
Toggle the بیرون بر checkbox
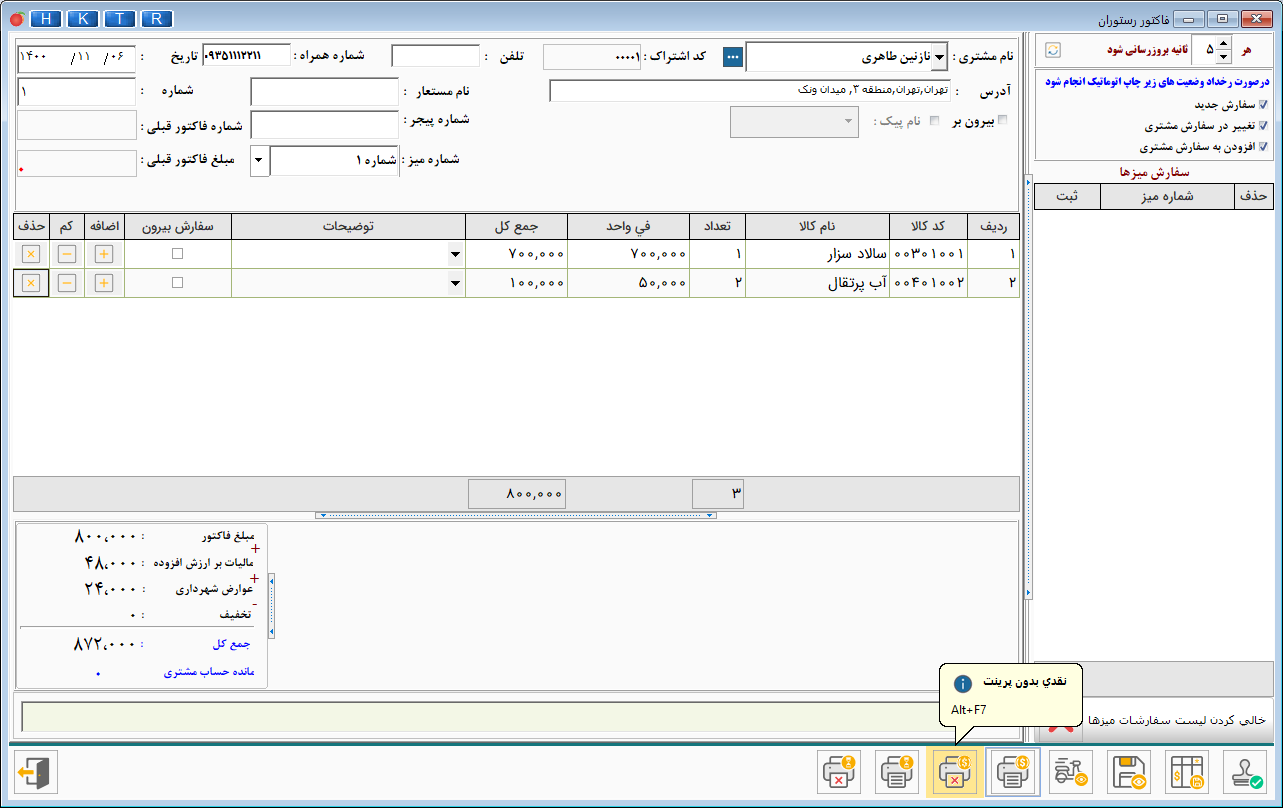coord(1003,120)
